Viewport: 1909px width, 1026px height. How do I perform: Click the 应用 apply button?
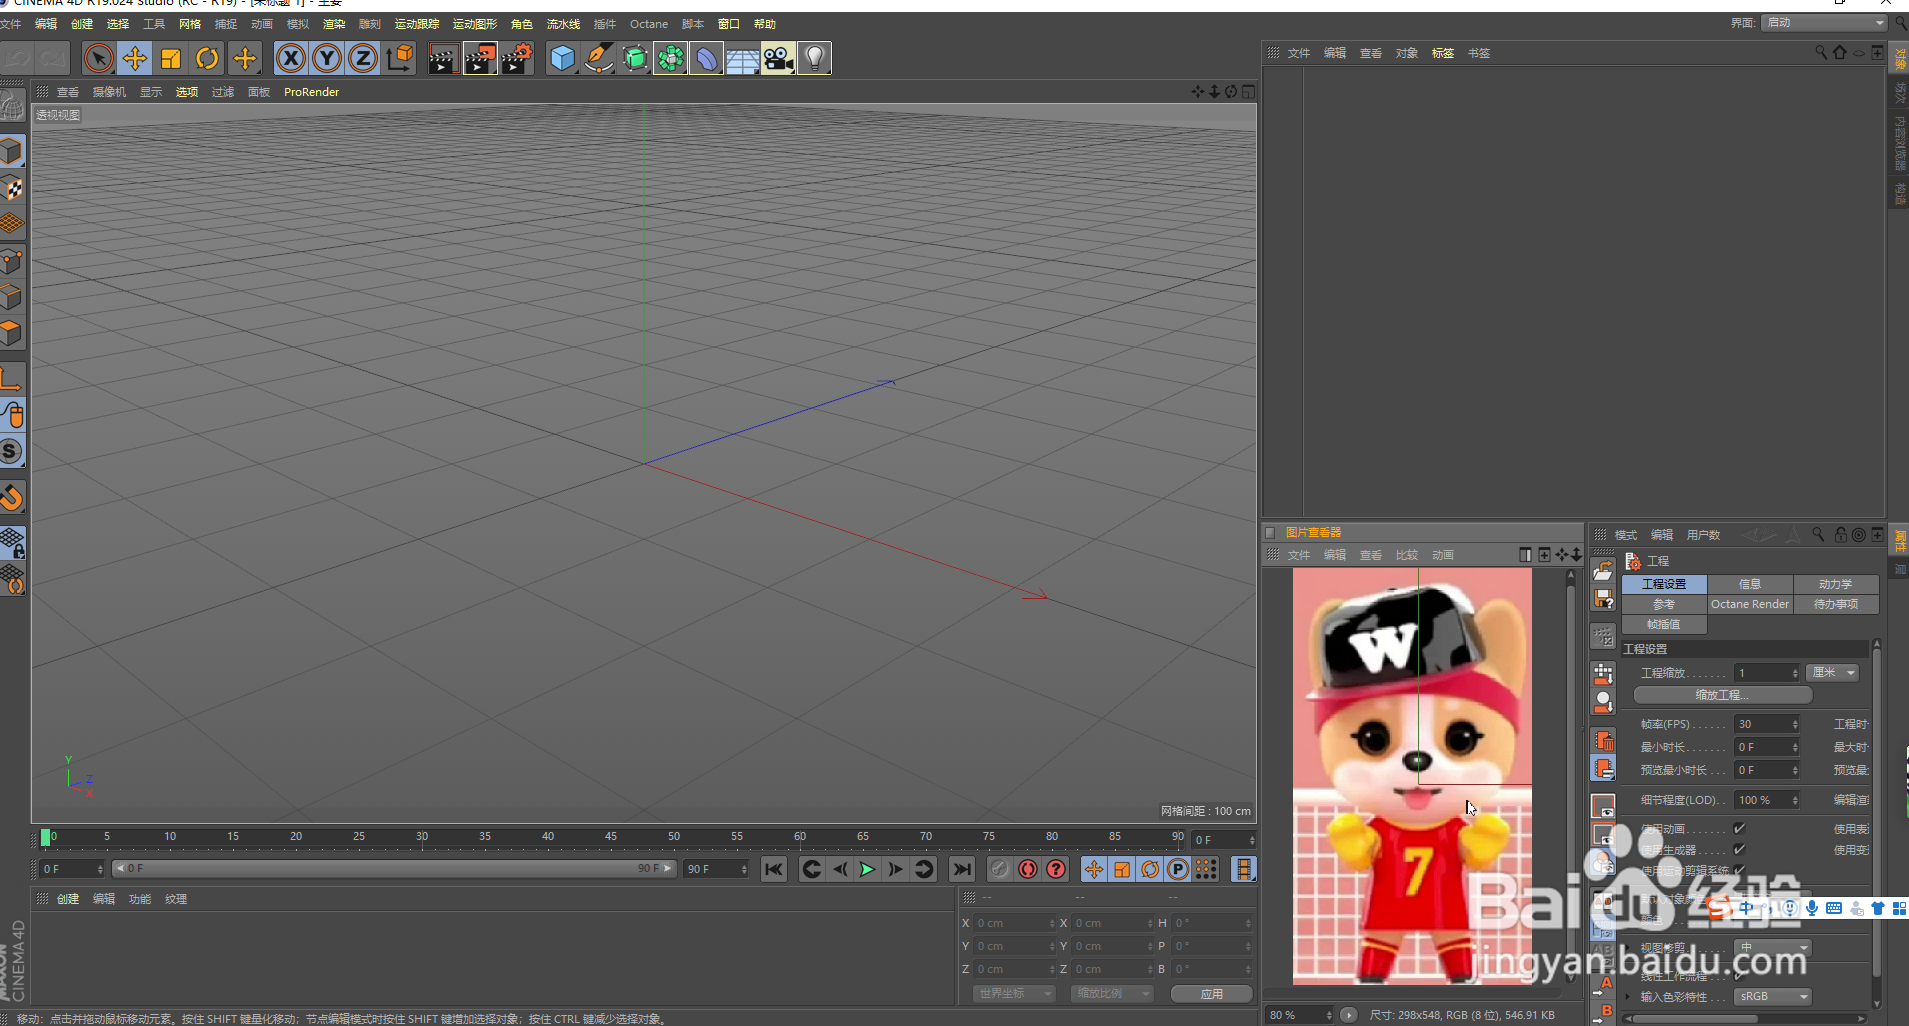click(1212, 994)
